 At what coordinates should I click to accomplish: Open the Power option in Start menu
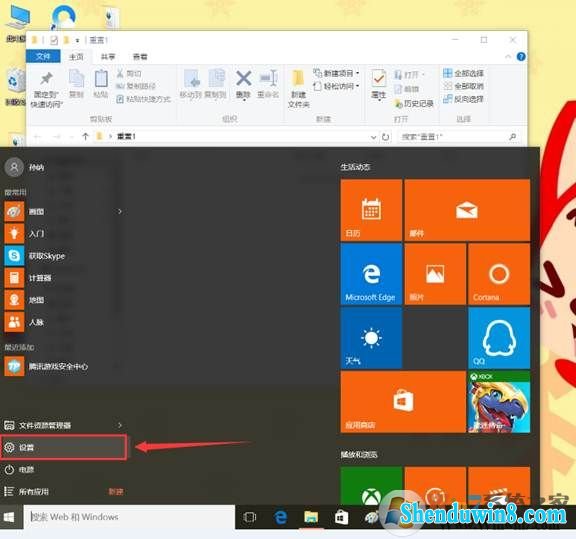63,469
